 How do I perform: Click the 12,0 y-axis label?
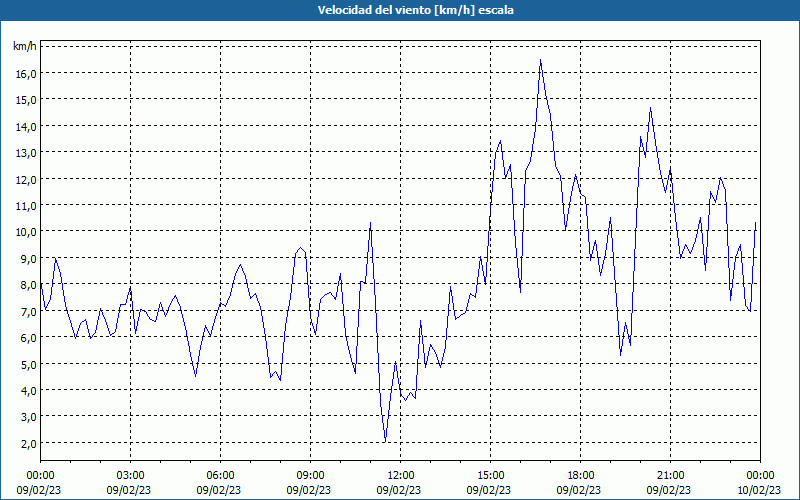pyautogui.click(x=26, y=179)
